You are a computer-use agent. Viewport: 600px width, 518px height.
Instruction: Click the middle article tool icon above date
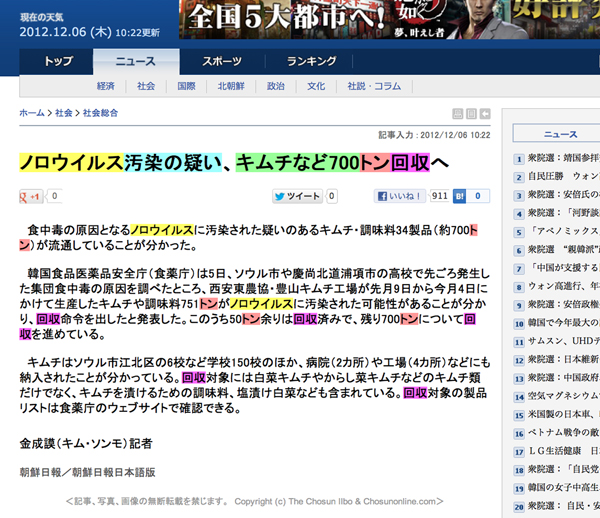(471, 114)
